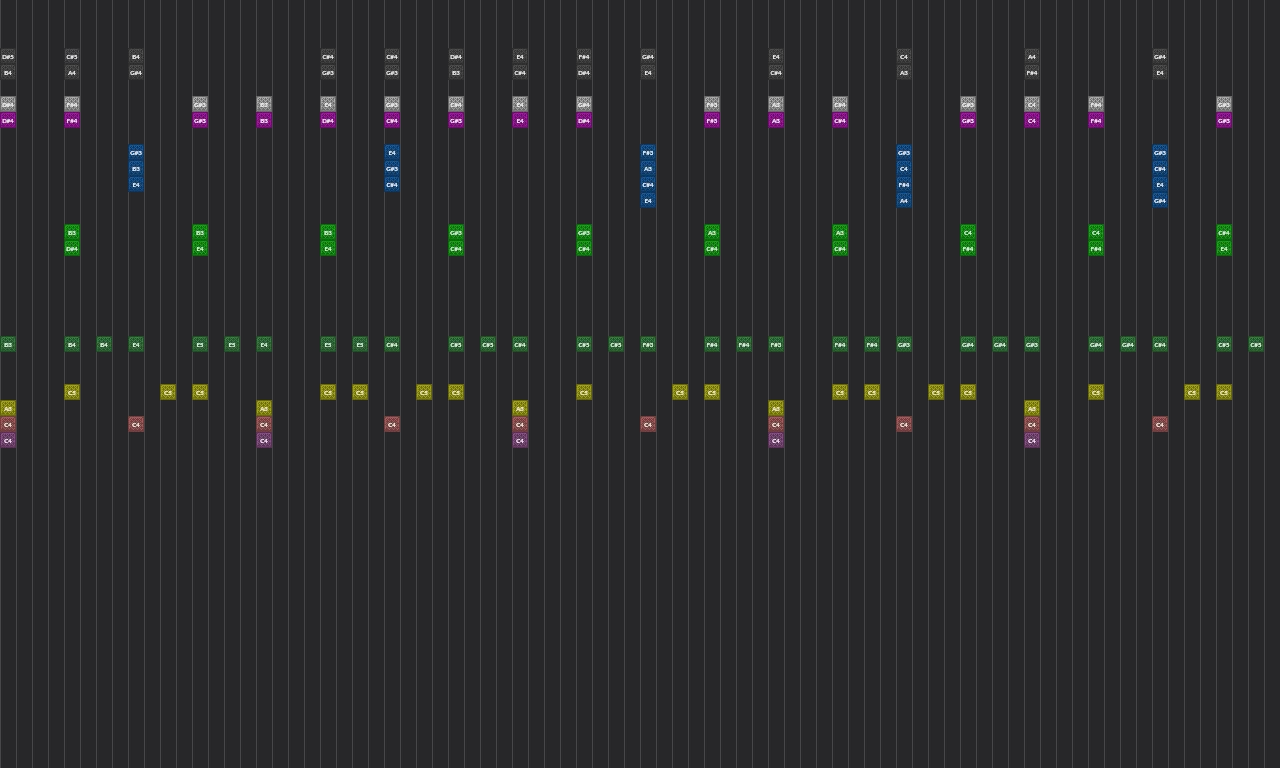This screenshot has width=1280, height=768.
Task: Click blue G#3 note directly above blue C4
Action: click(904, 153)
